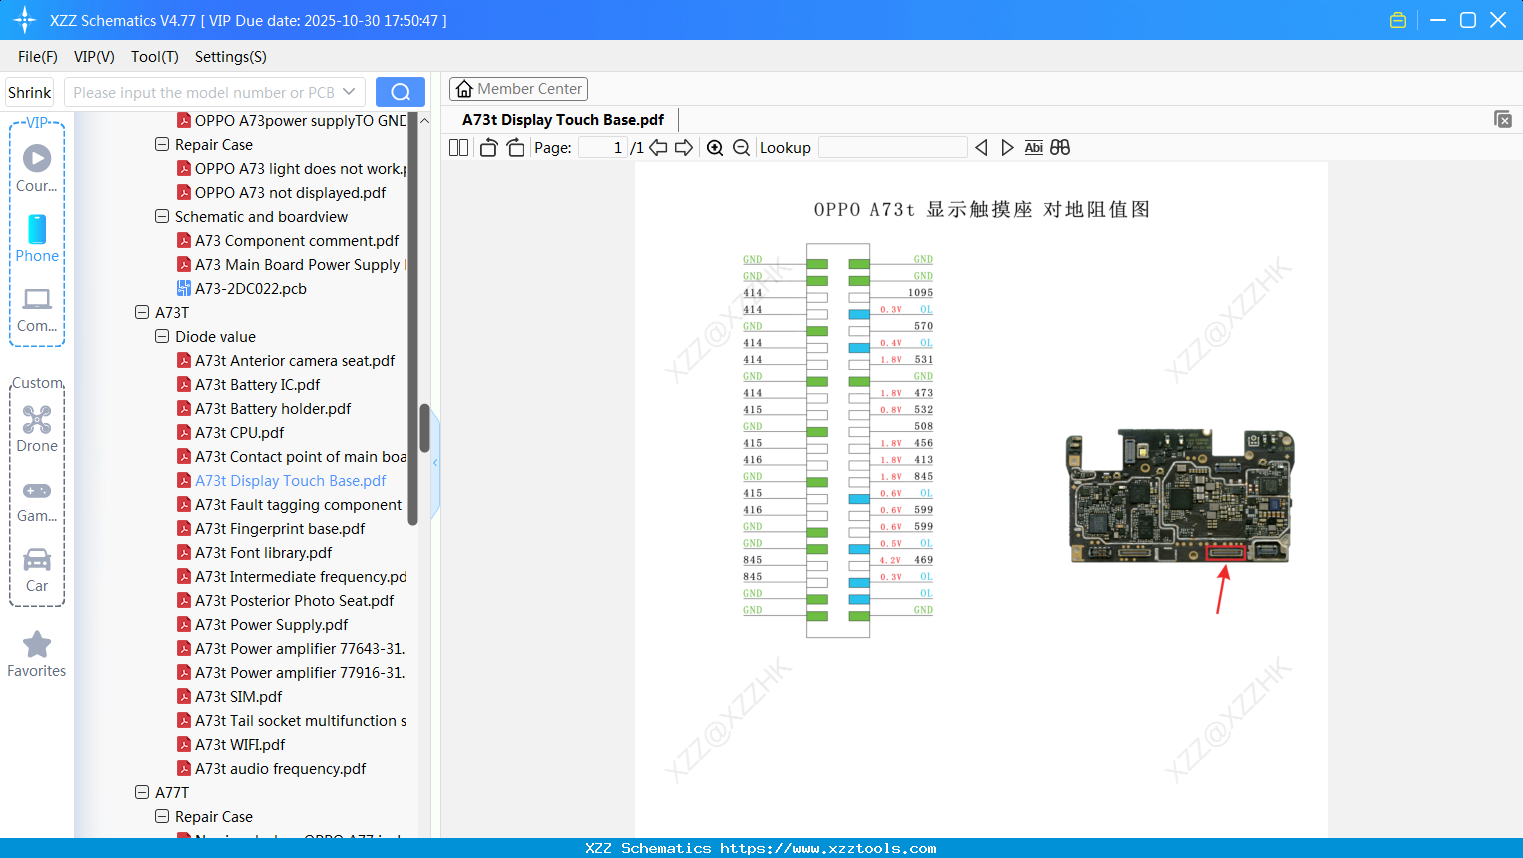Image resolution: width=1523 pixels, height=858 pixels.
Task: Open the Settings(S) menu
Action: [231, 56]
